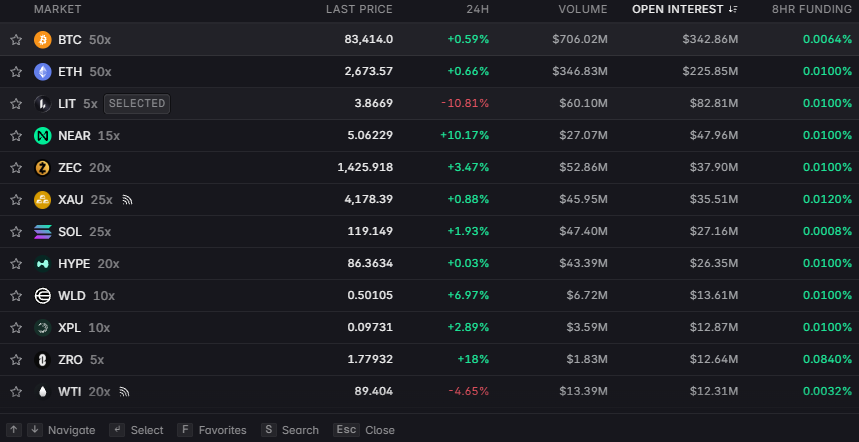
Task: Select the BTC market name
Action: coord(70,39)
